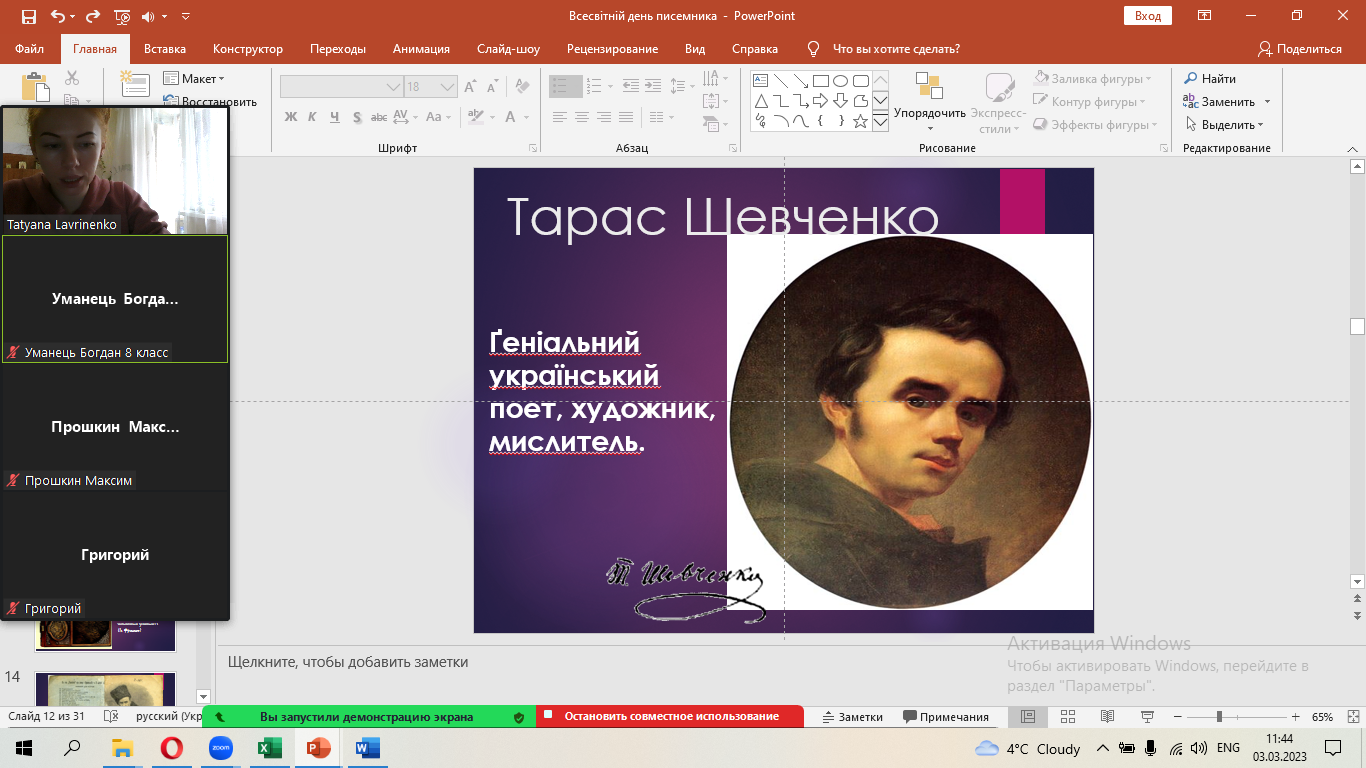The image size is (1366, 768).
Task: Save the presentation from Quick Access toolbar
Action: click(x=28, y=16)
